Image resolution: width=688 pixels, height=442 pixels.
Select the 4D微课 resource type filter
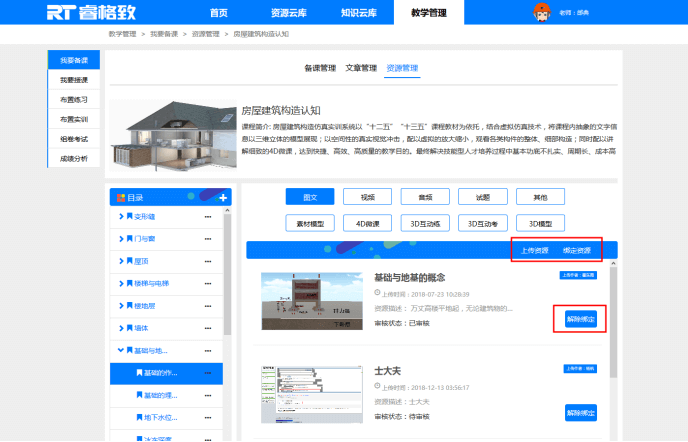[367, 223]
